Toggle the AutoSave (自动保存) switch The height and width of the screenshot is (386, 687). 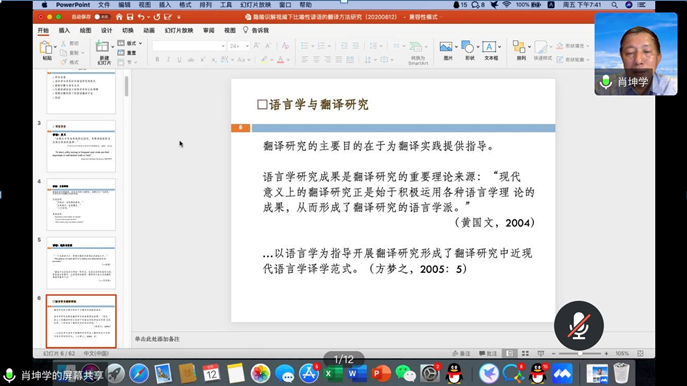(x=102, y=17)
